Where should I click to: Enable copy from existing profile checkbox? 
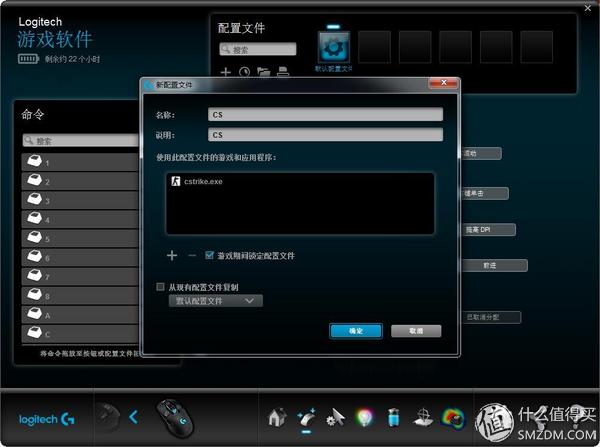pos(160,287)
